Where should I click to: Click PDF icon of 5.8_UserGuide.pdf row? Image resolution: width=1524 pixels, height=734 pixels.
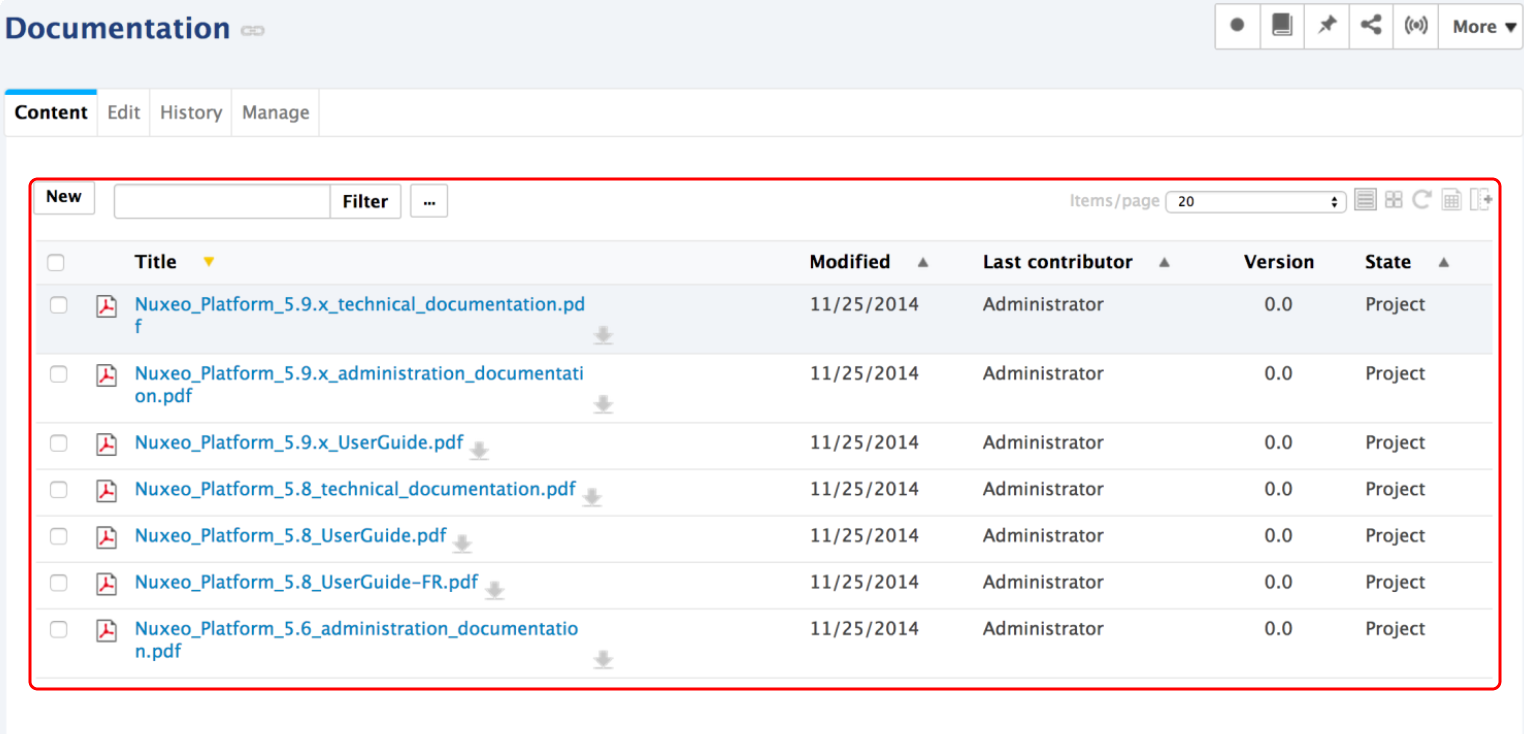coord(107,537)
